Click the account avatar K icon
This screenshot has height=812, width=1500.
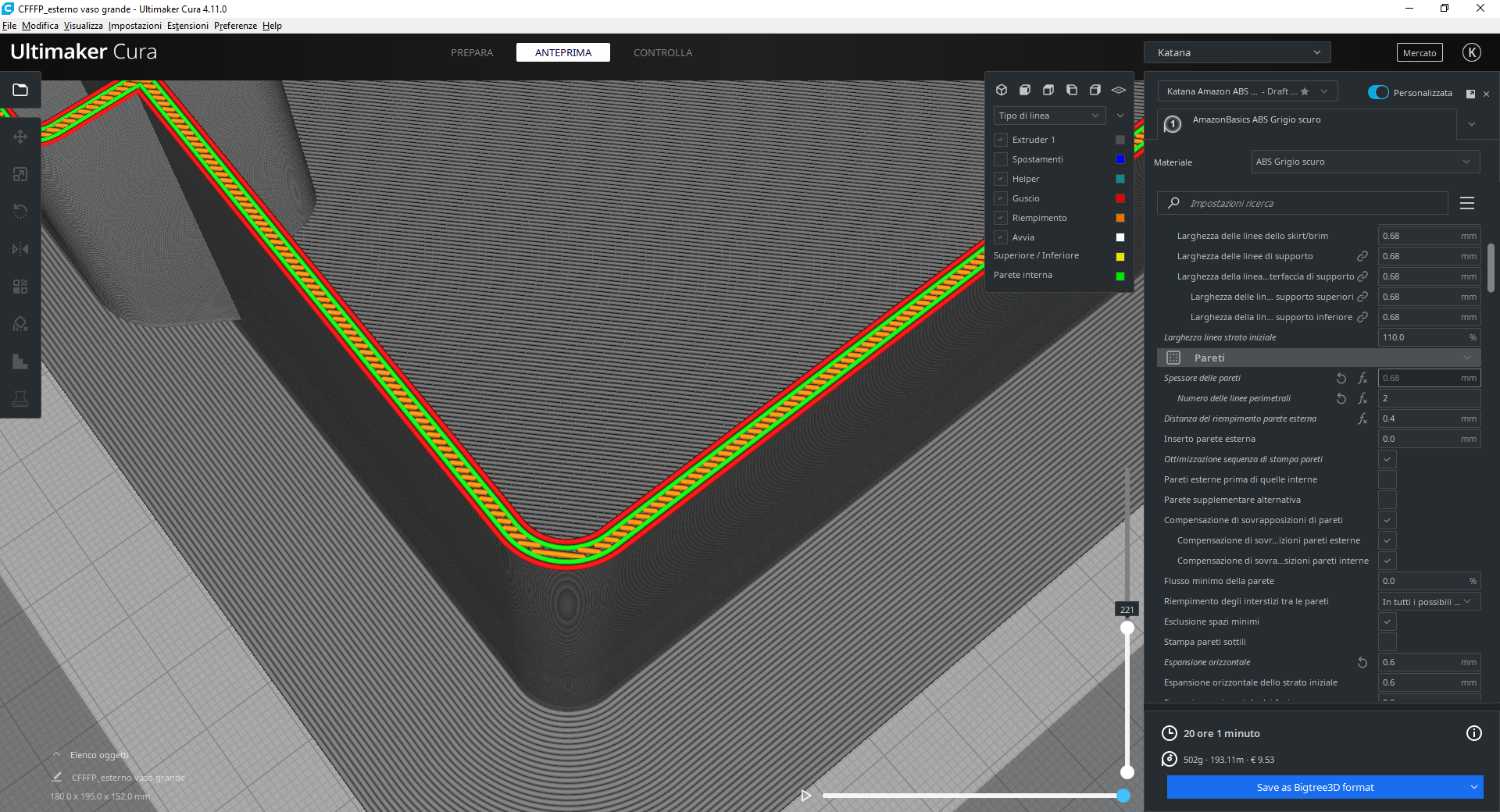[x=1471, y=53]
